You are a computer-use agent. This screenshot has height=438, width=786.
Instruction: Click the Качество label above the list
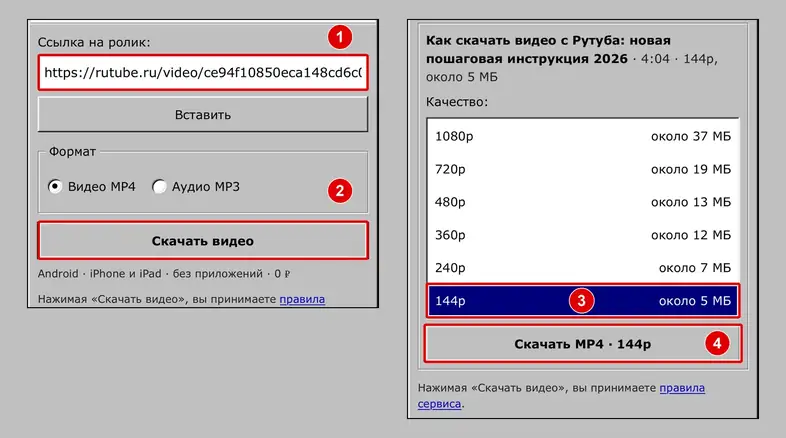457,102
